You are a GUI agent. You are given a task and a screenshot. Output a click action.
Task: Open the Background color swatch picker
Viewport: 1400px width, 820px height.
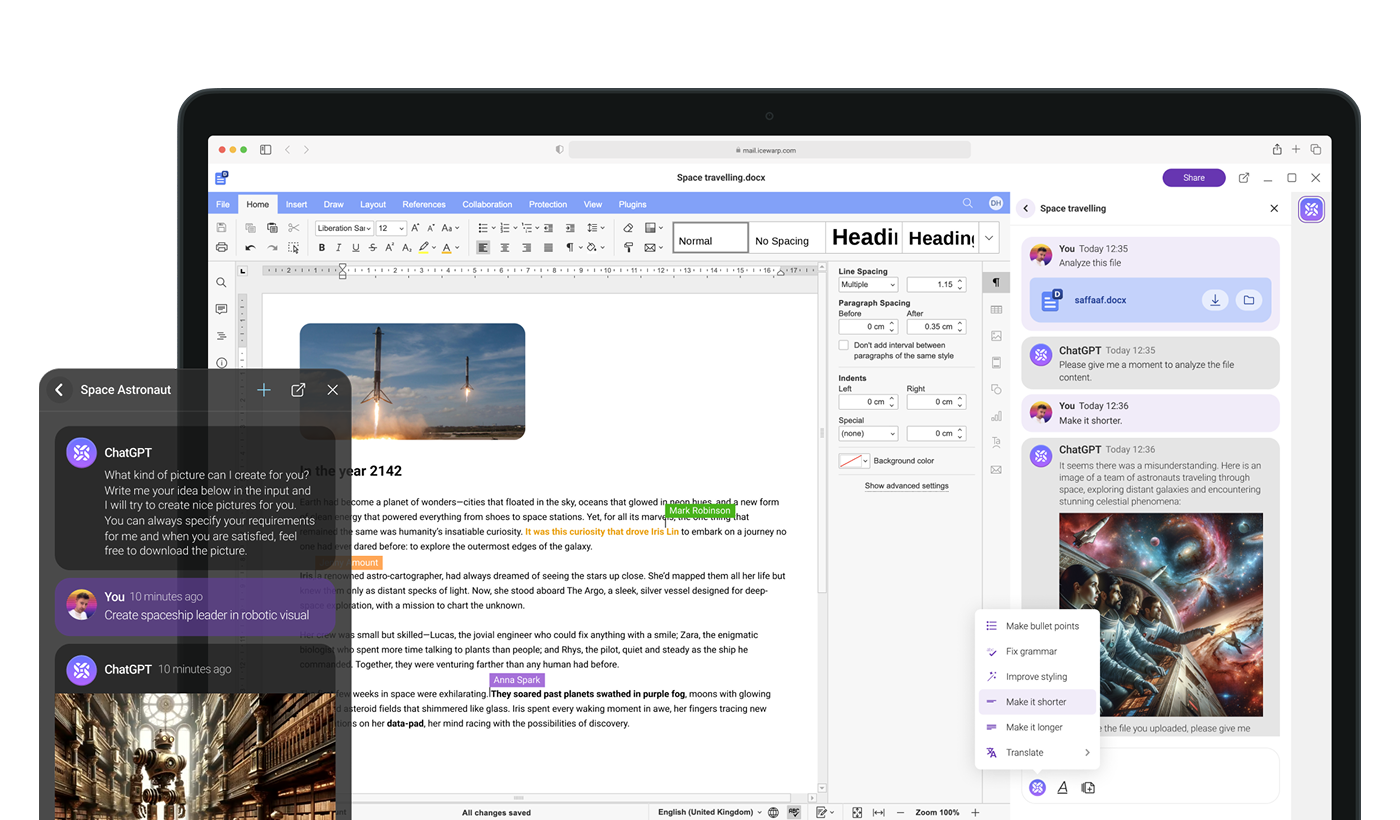[853, 461]
